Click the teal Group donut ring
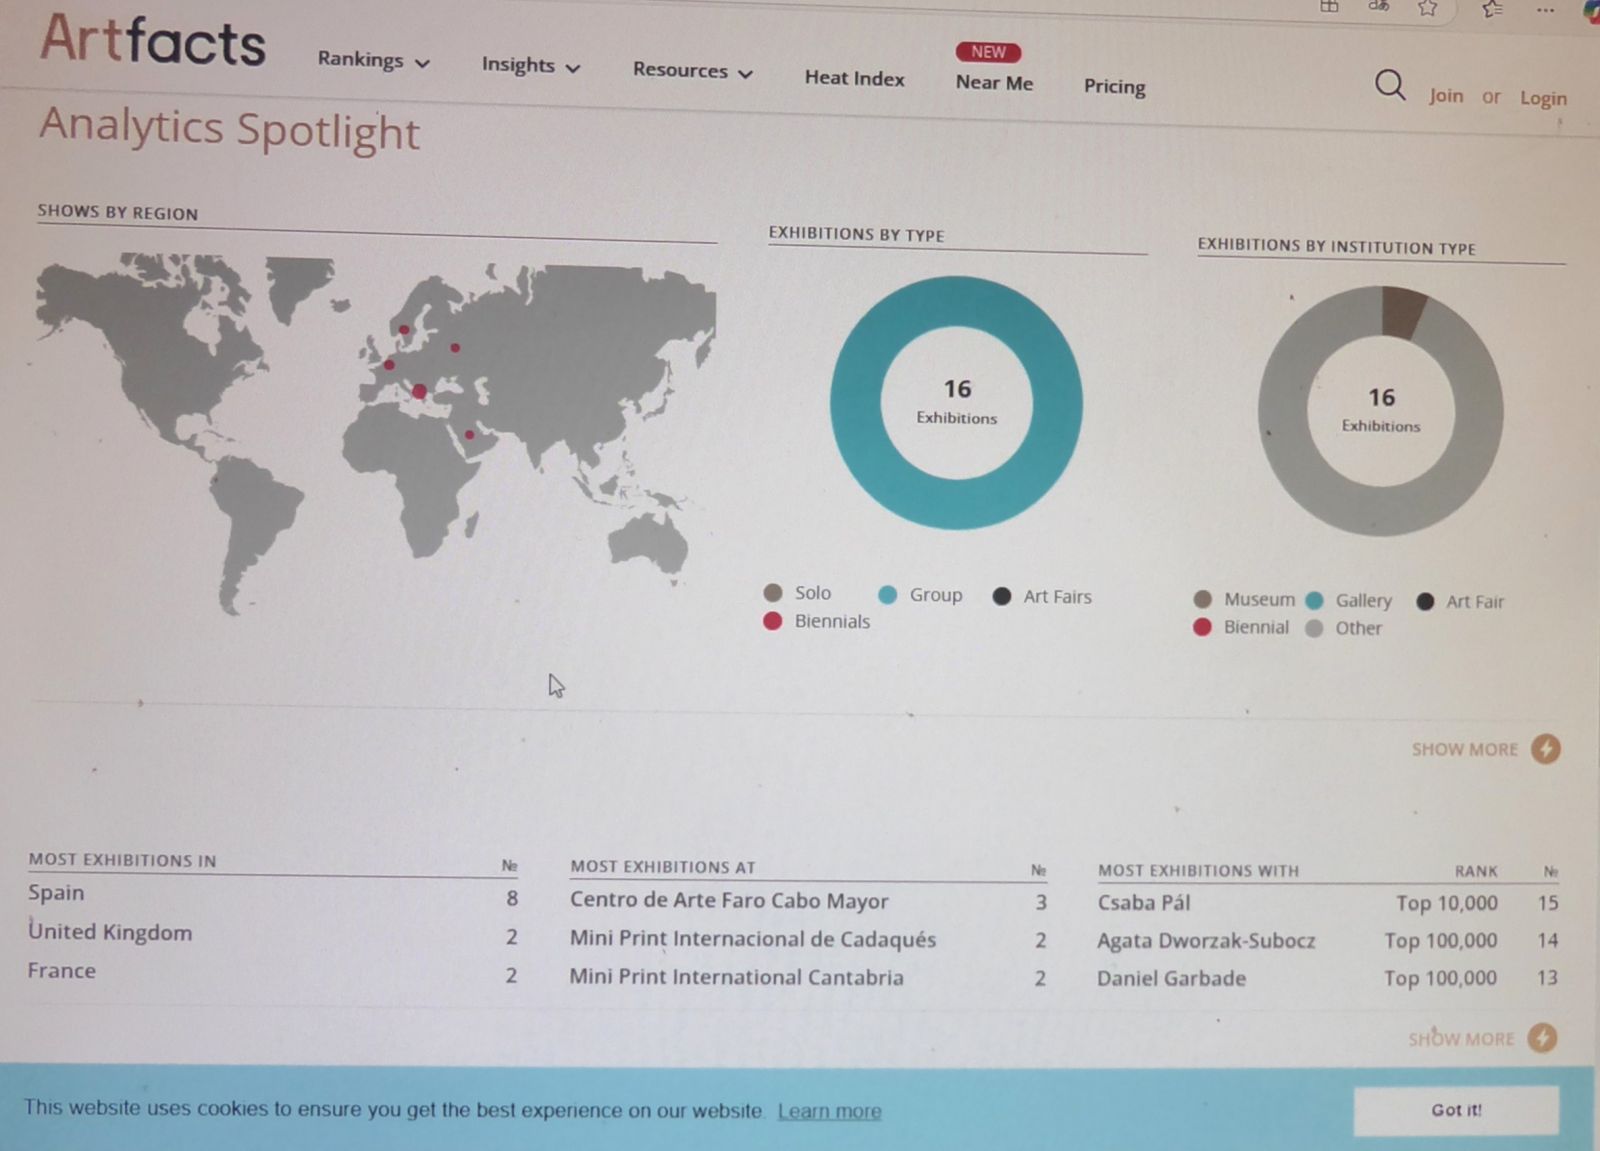Image resolution: width=1600 pixels, height=1151 pixels. [856, 403]
